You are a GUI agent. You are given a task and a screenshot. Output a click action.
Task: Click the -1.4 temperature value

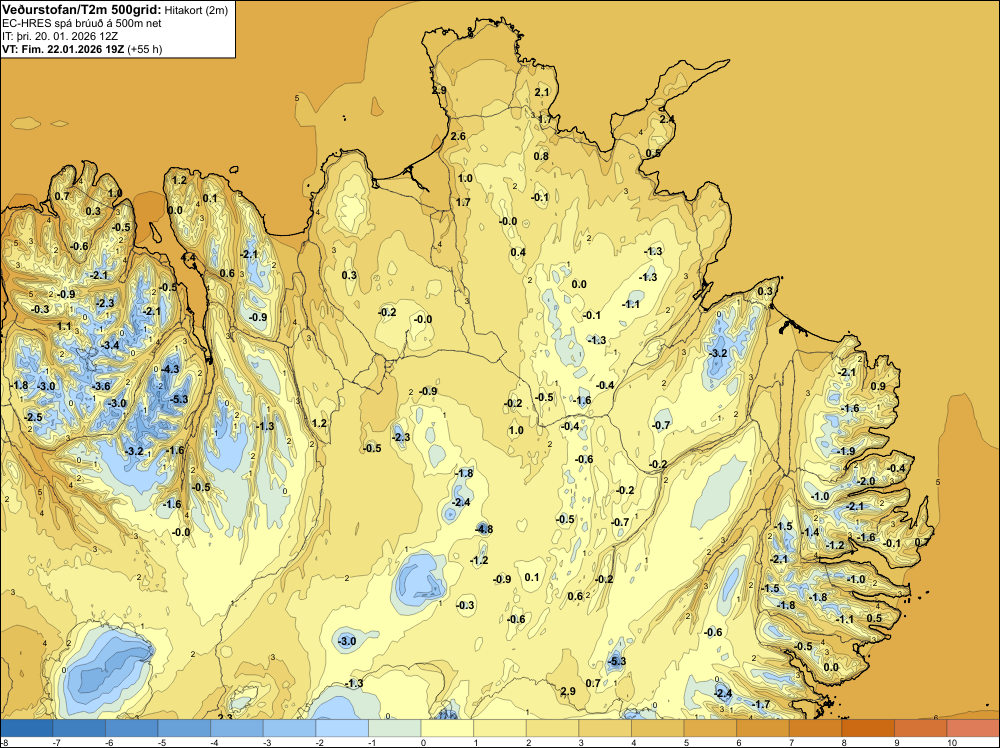(x=811, y=532)
